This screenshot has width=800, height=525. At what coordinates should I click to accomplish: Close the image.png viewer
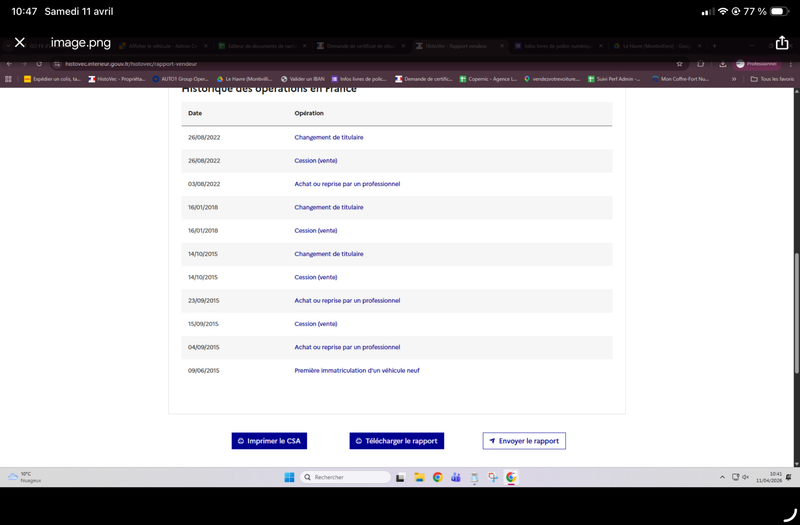19,42
